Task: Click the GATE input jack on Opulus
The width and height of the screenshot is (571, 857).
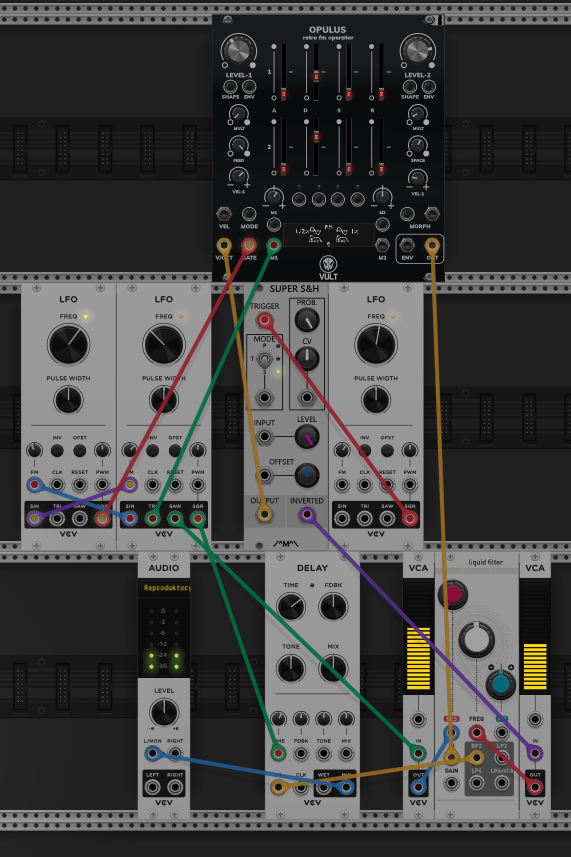Action: coord(249,245)
